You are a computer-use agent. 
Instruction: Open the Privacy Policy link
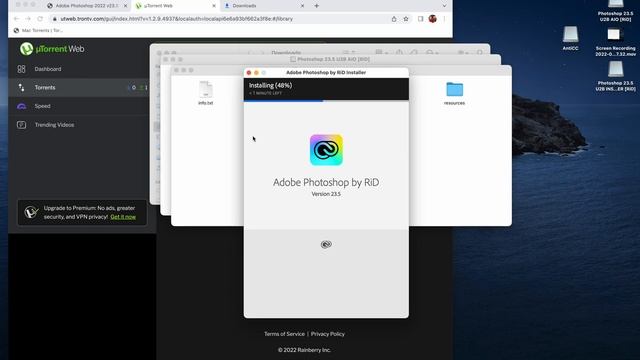click(x=328, y=334)
